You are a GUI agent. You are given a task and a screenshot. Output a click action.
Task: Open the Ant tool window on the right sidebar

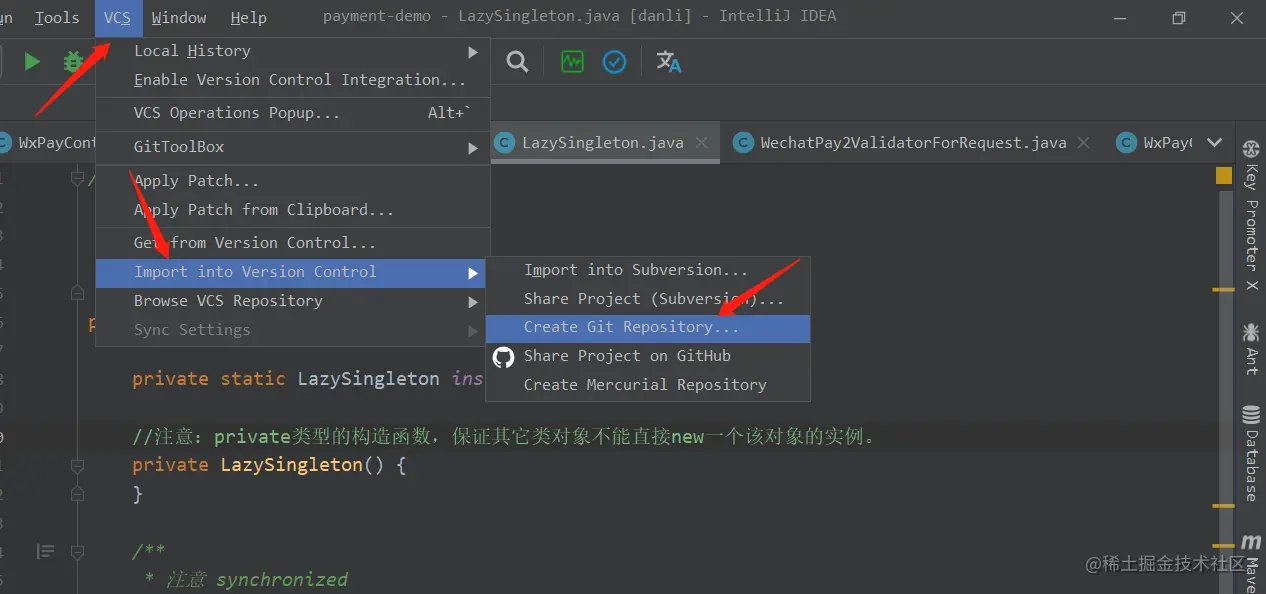pos(1250,350)
